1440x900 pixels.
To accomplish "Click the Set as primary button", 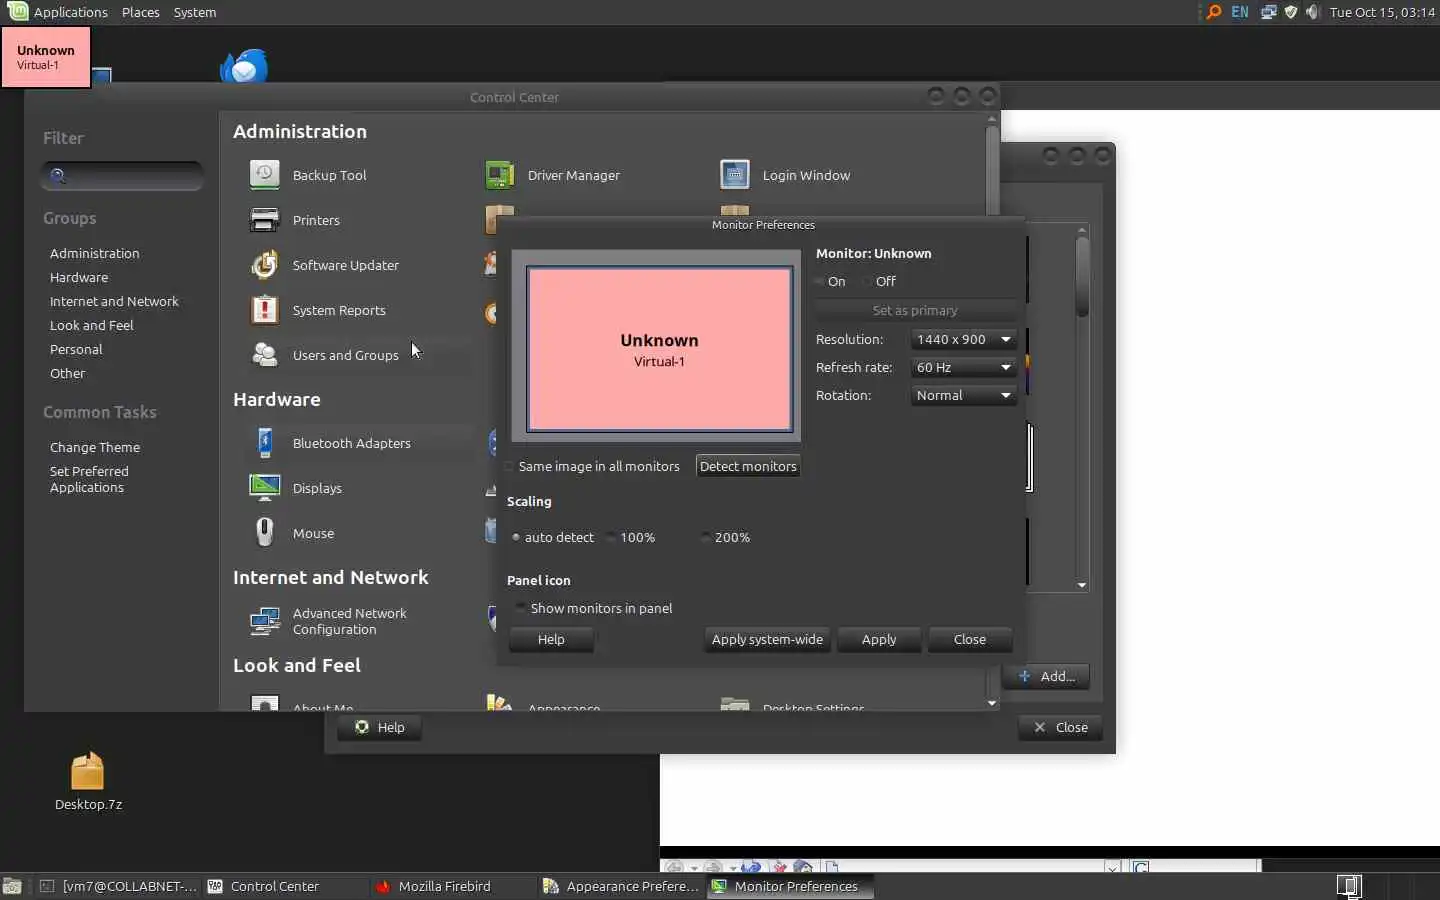I will click(x=915, y=311).
